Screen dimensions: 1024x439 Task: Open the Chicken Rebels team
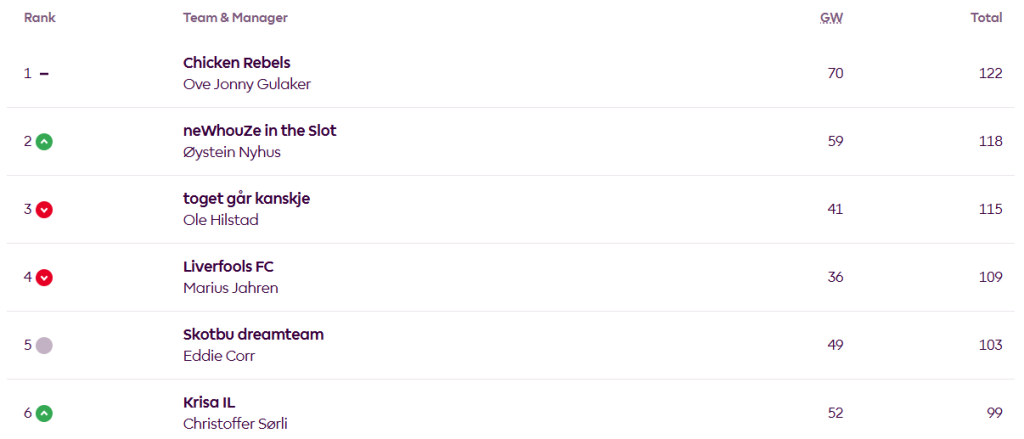[x=237, y=63]
